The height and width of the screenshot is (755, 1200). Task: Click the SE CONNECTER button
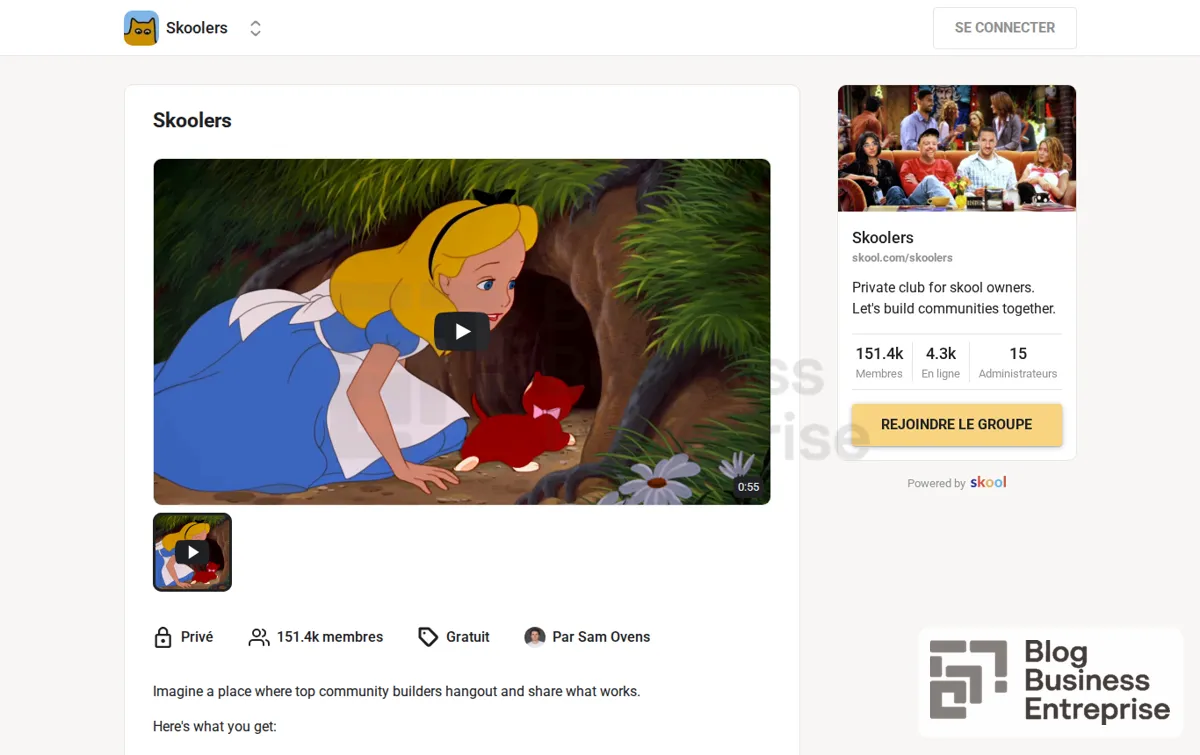point(1004,28)
